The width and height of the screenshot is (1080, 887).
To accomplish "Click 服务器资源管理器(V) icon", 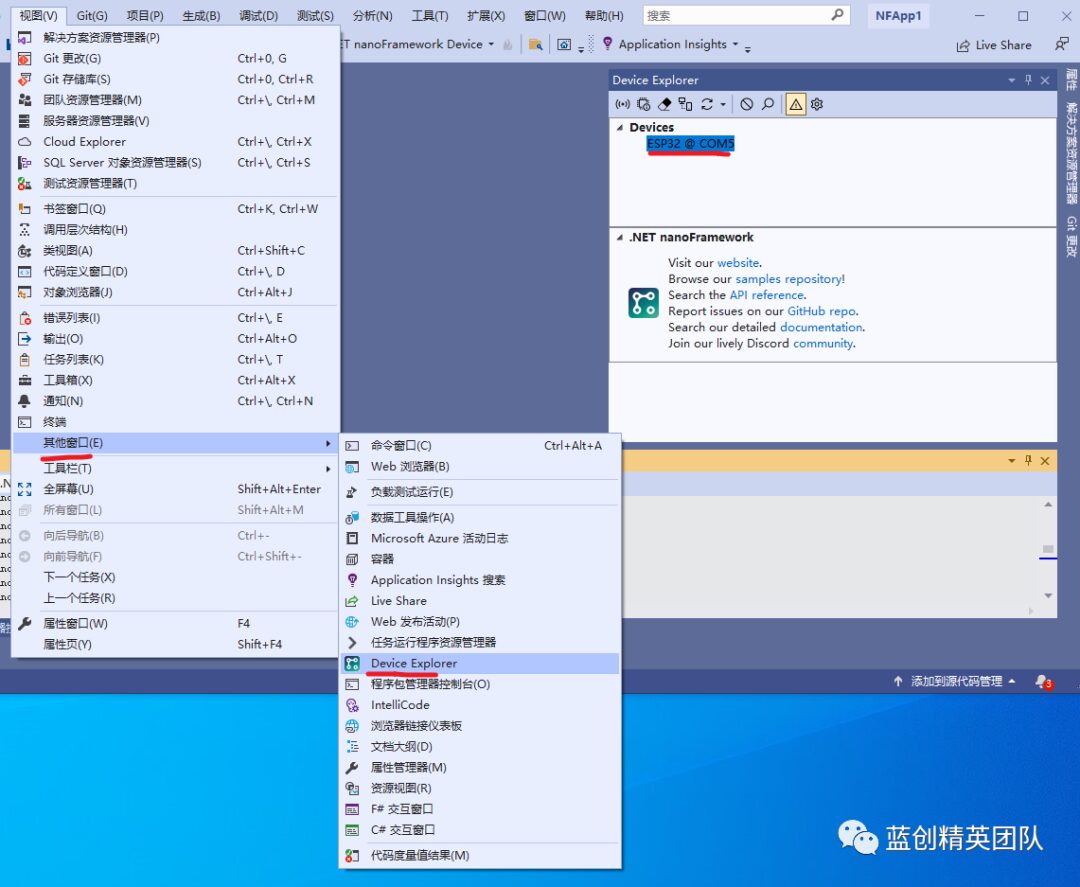I will click(x=25, y=121).
